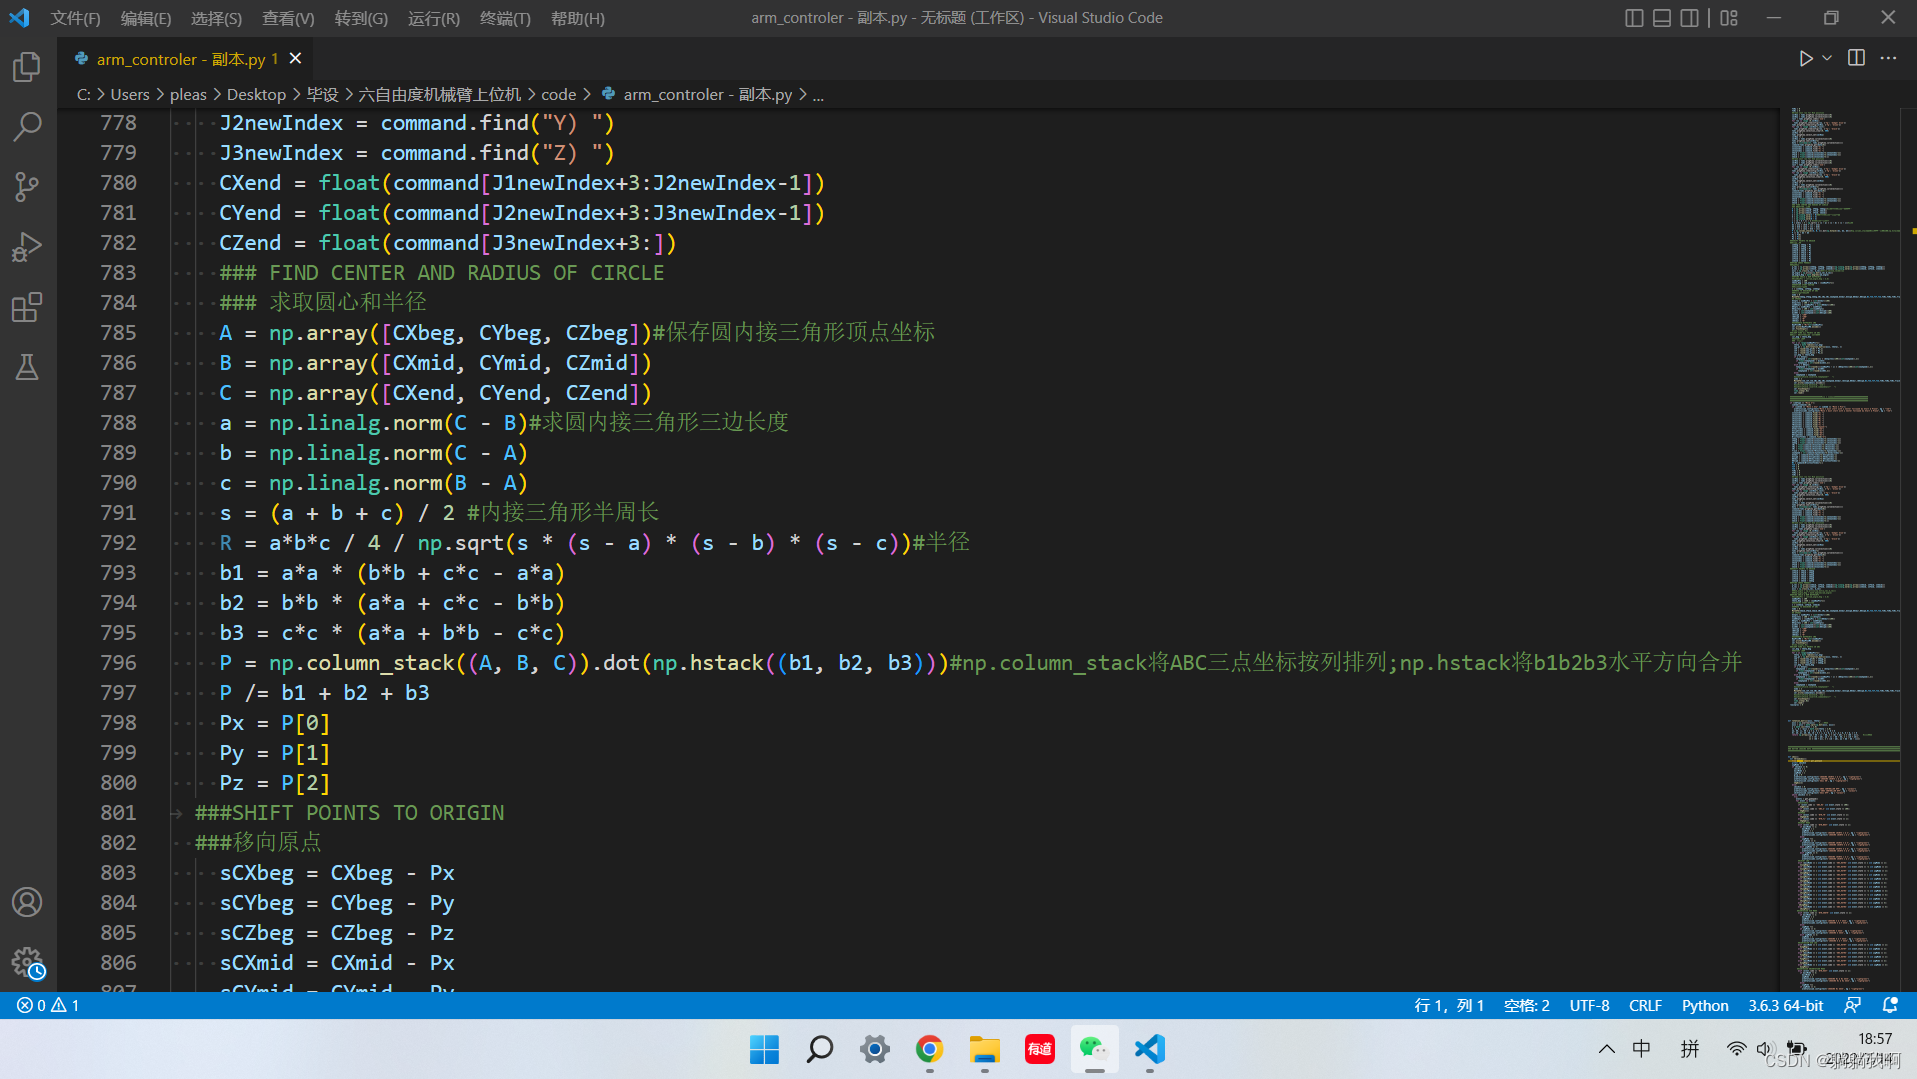Viewport: 1917px width, 1079px height.
Task: Select interpreter 3.6.3 64-bit
Action: [1786, 1005]
